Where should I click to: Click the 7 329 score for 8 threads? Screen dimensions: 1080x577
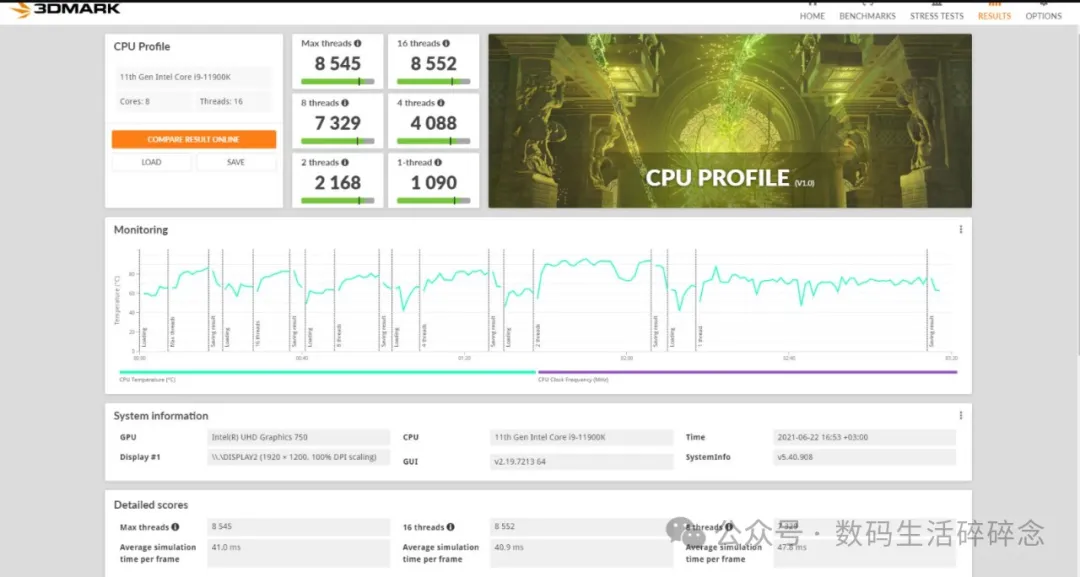(338, 123)
